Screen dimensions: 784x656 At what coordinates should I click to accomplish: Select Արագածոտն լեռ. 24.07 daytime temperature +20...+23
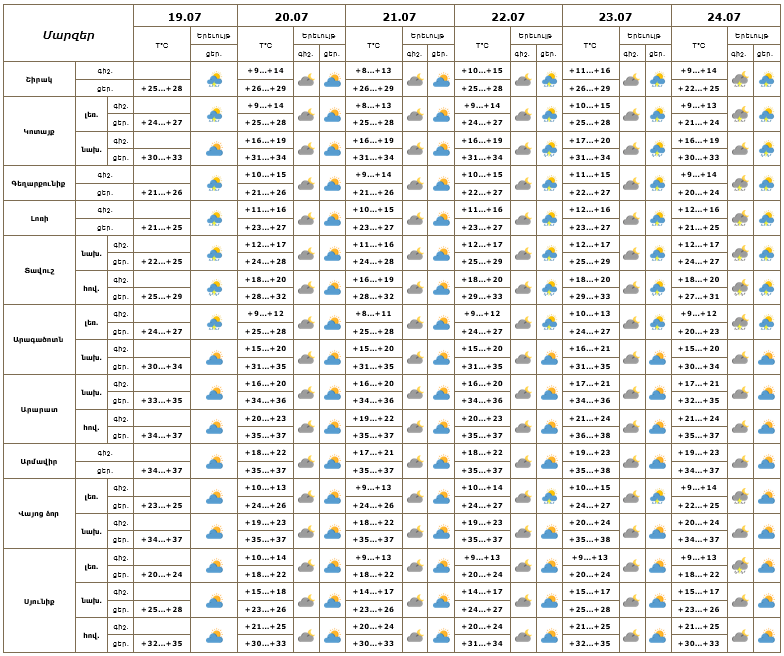698,332
